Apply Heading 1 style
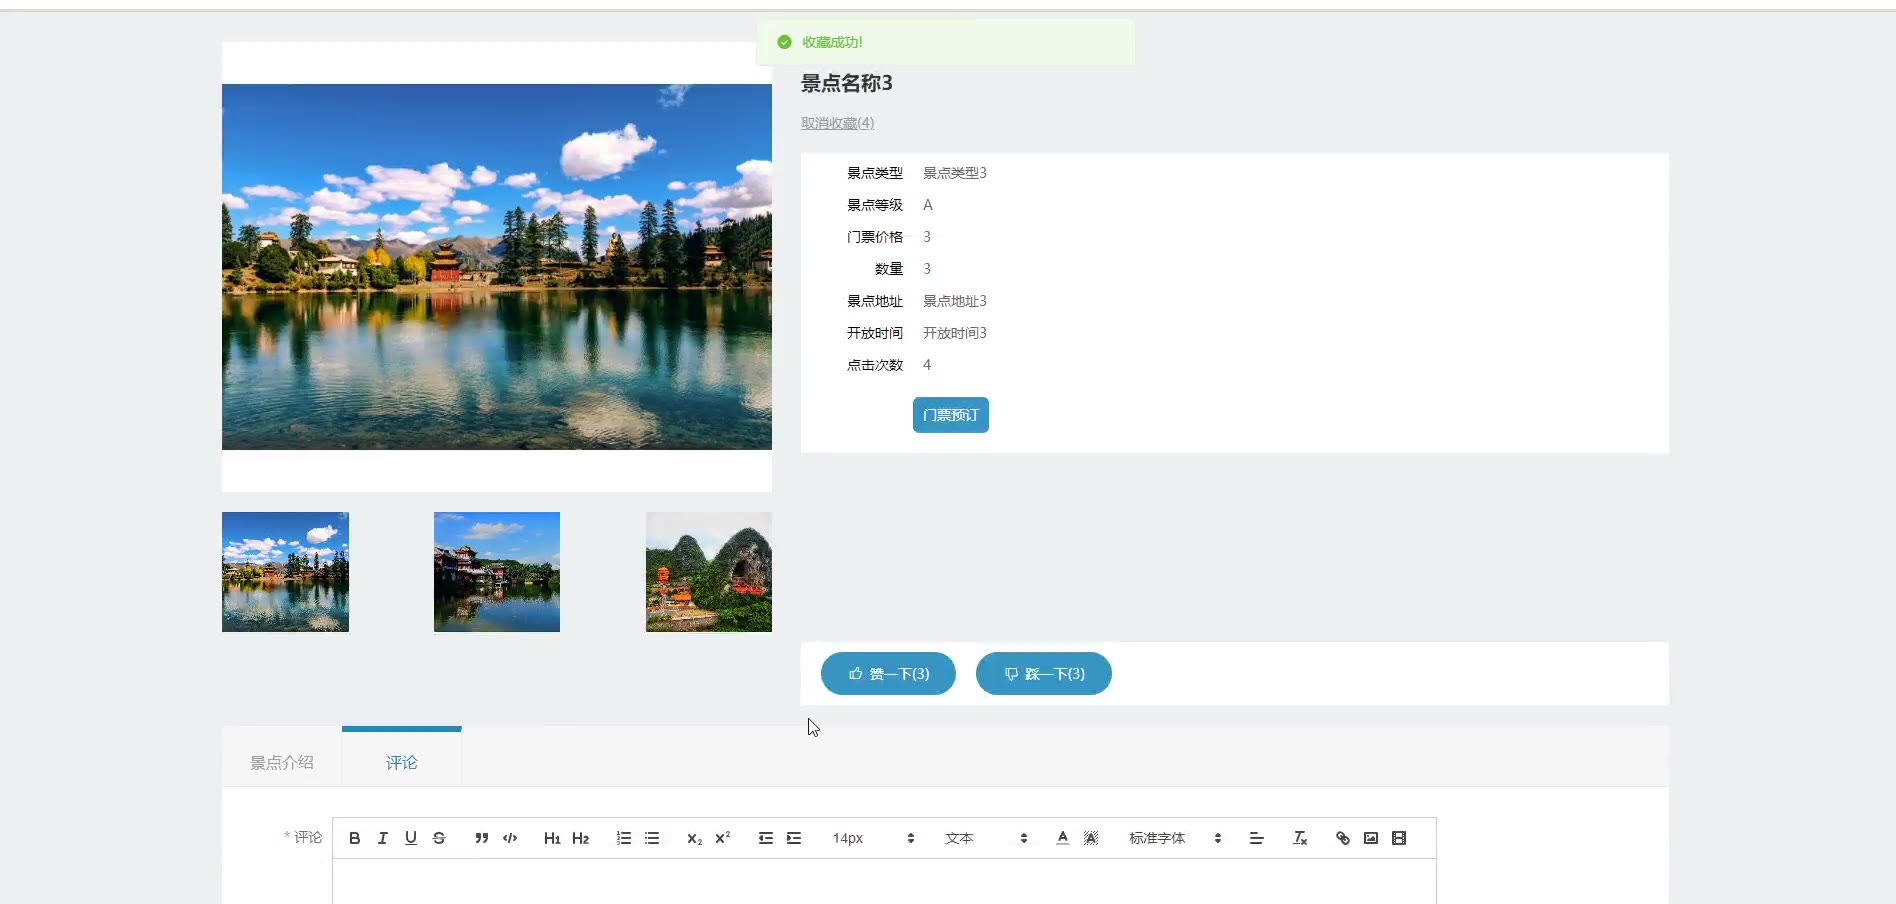Image resolution: width=1896 pixels, height=904 pixels. pos(552,838)
